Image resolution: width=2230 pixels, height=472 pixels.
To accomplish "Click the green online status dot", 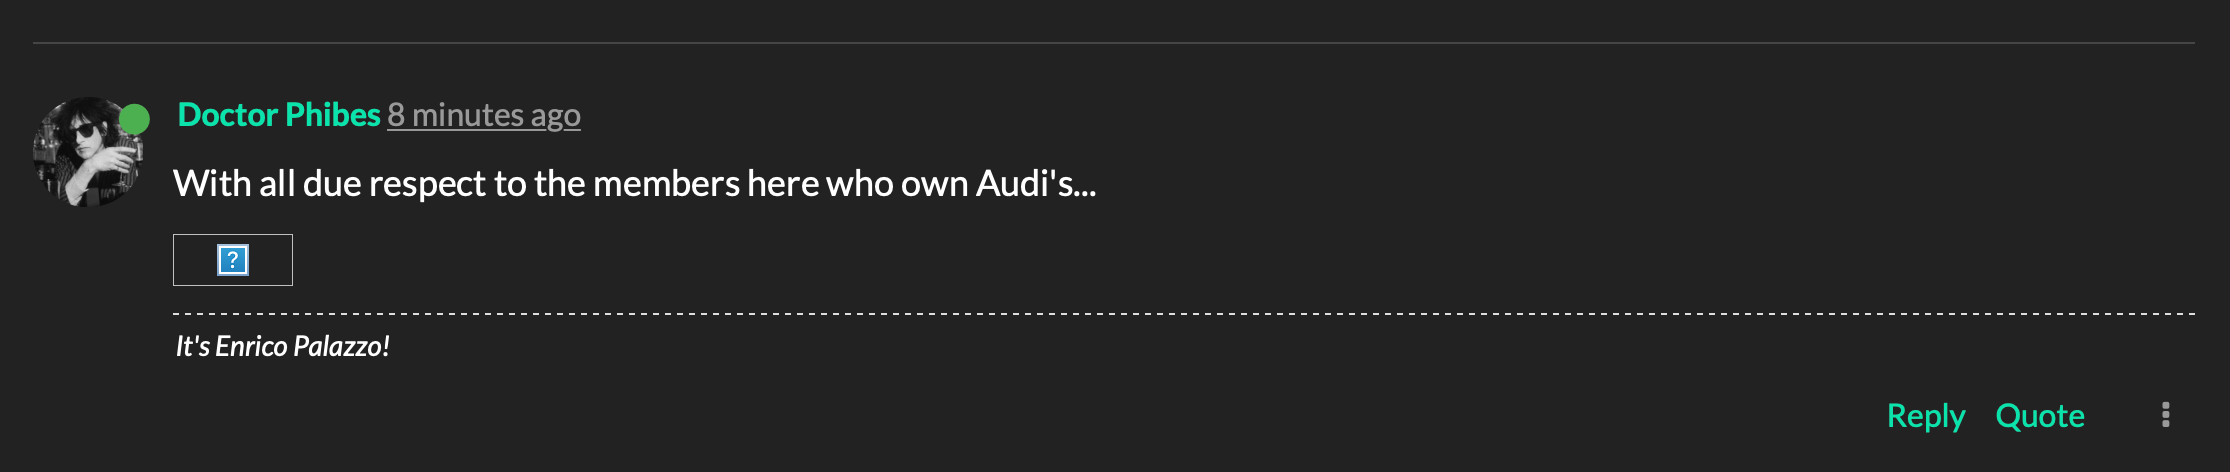I will coord(134,119).
